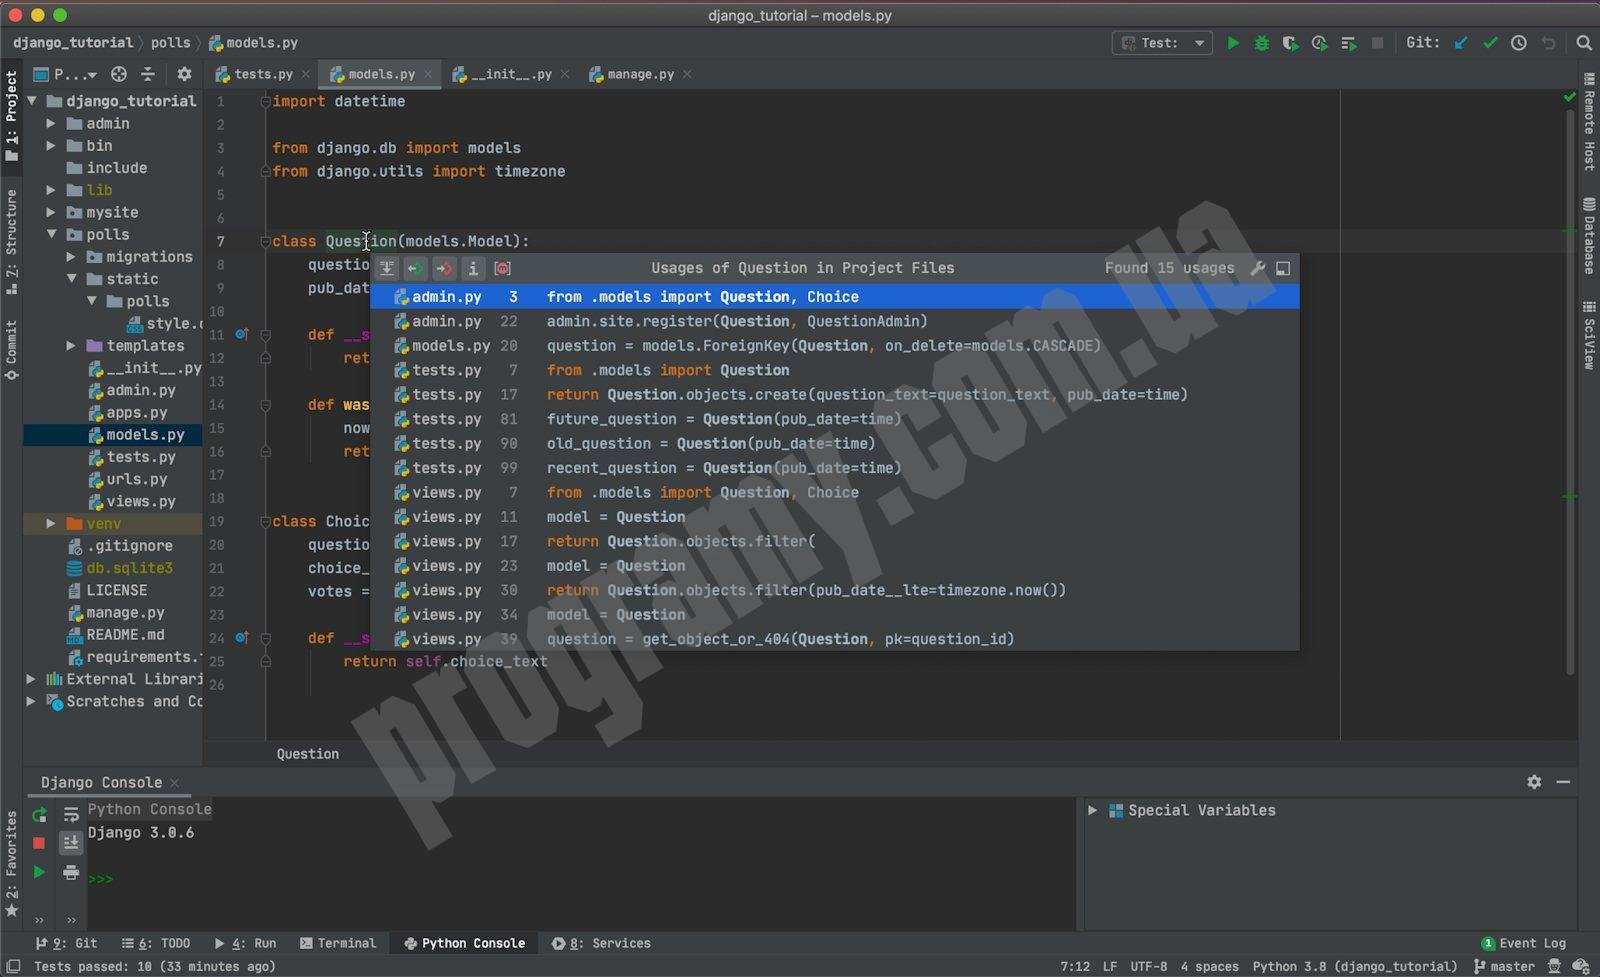
Task: Run the Test configuration with green play
Action: point(1233,43)
